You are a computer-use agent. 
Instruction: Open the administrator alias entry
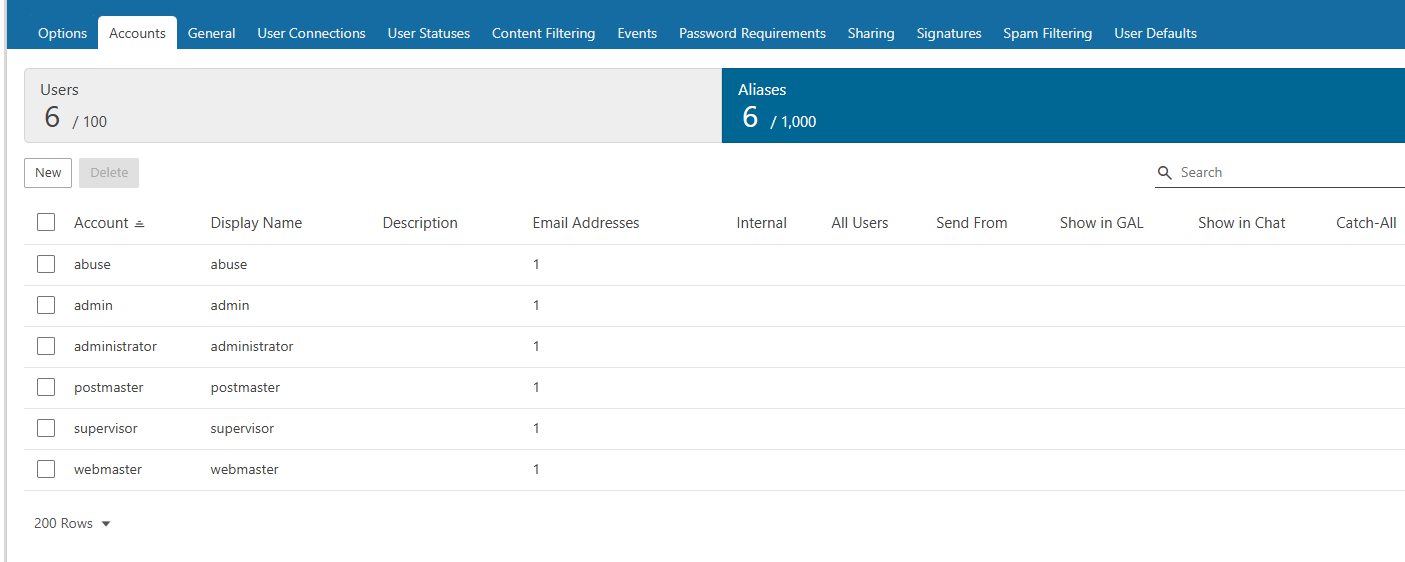click(115, 346)
